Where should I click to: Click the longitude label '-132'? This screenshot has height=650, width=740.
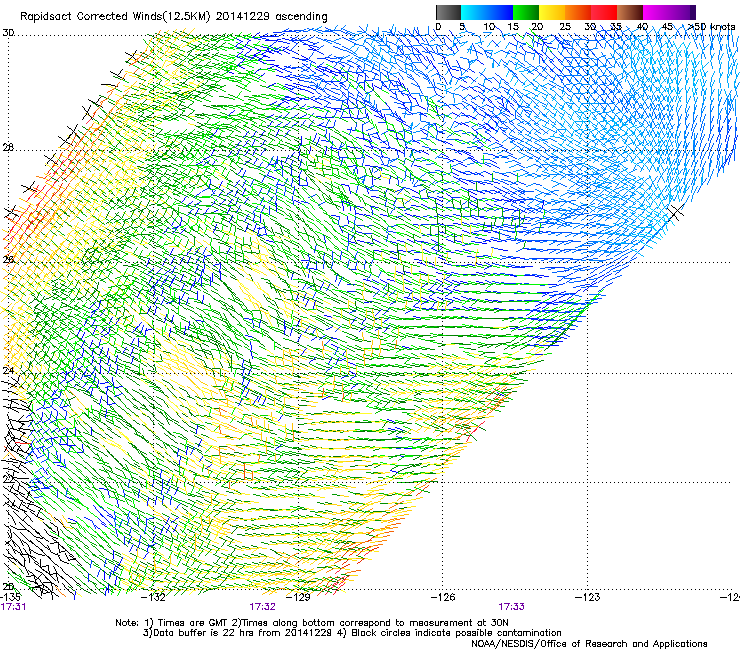(154, 597)
